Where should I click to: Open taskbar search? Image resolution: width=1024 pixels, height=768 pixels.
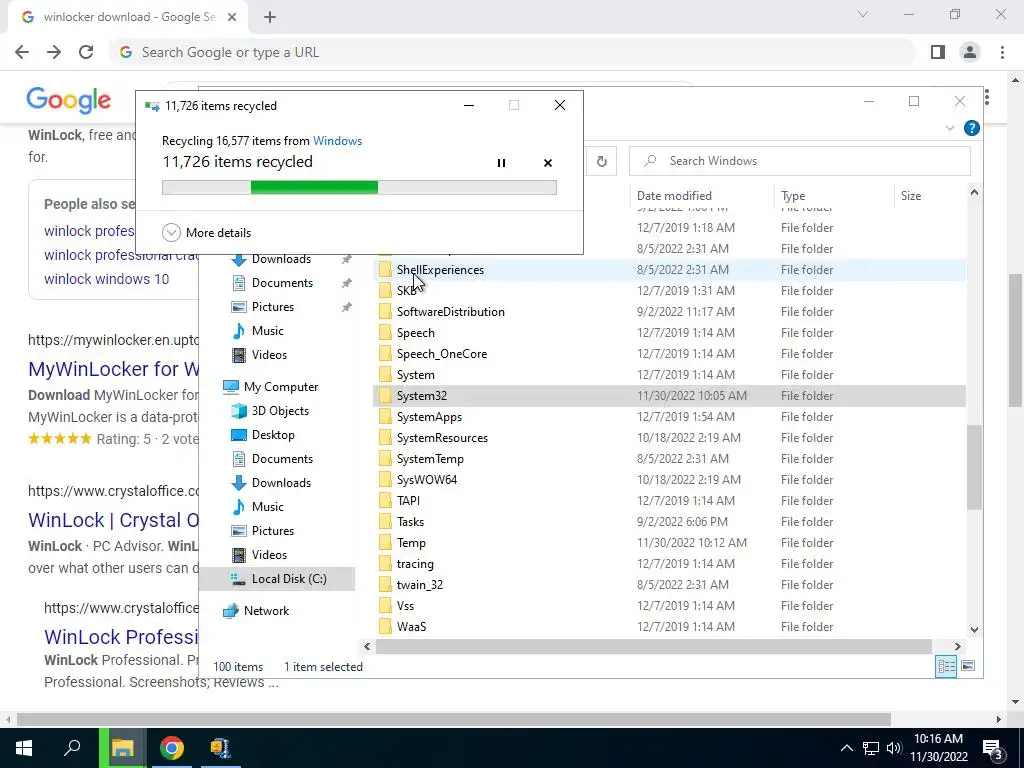(x=72, y=748)
